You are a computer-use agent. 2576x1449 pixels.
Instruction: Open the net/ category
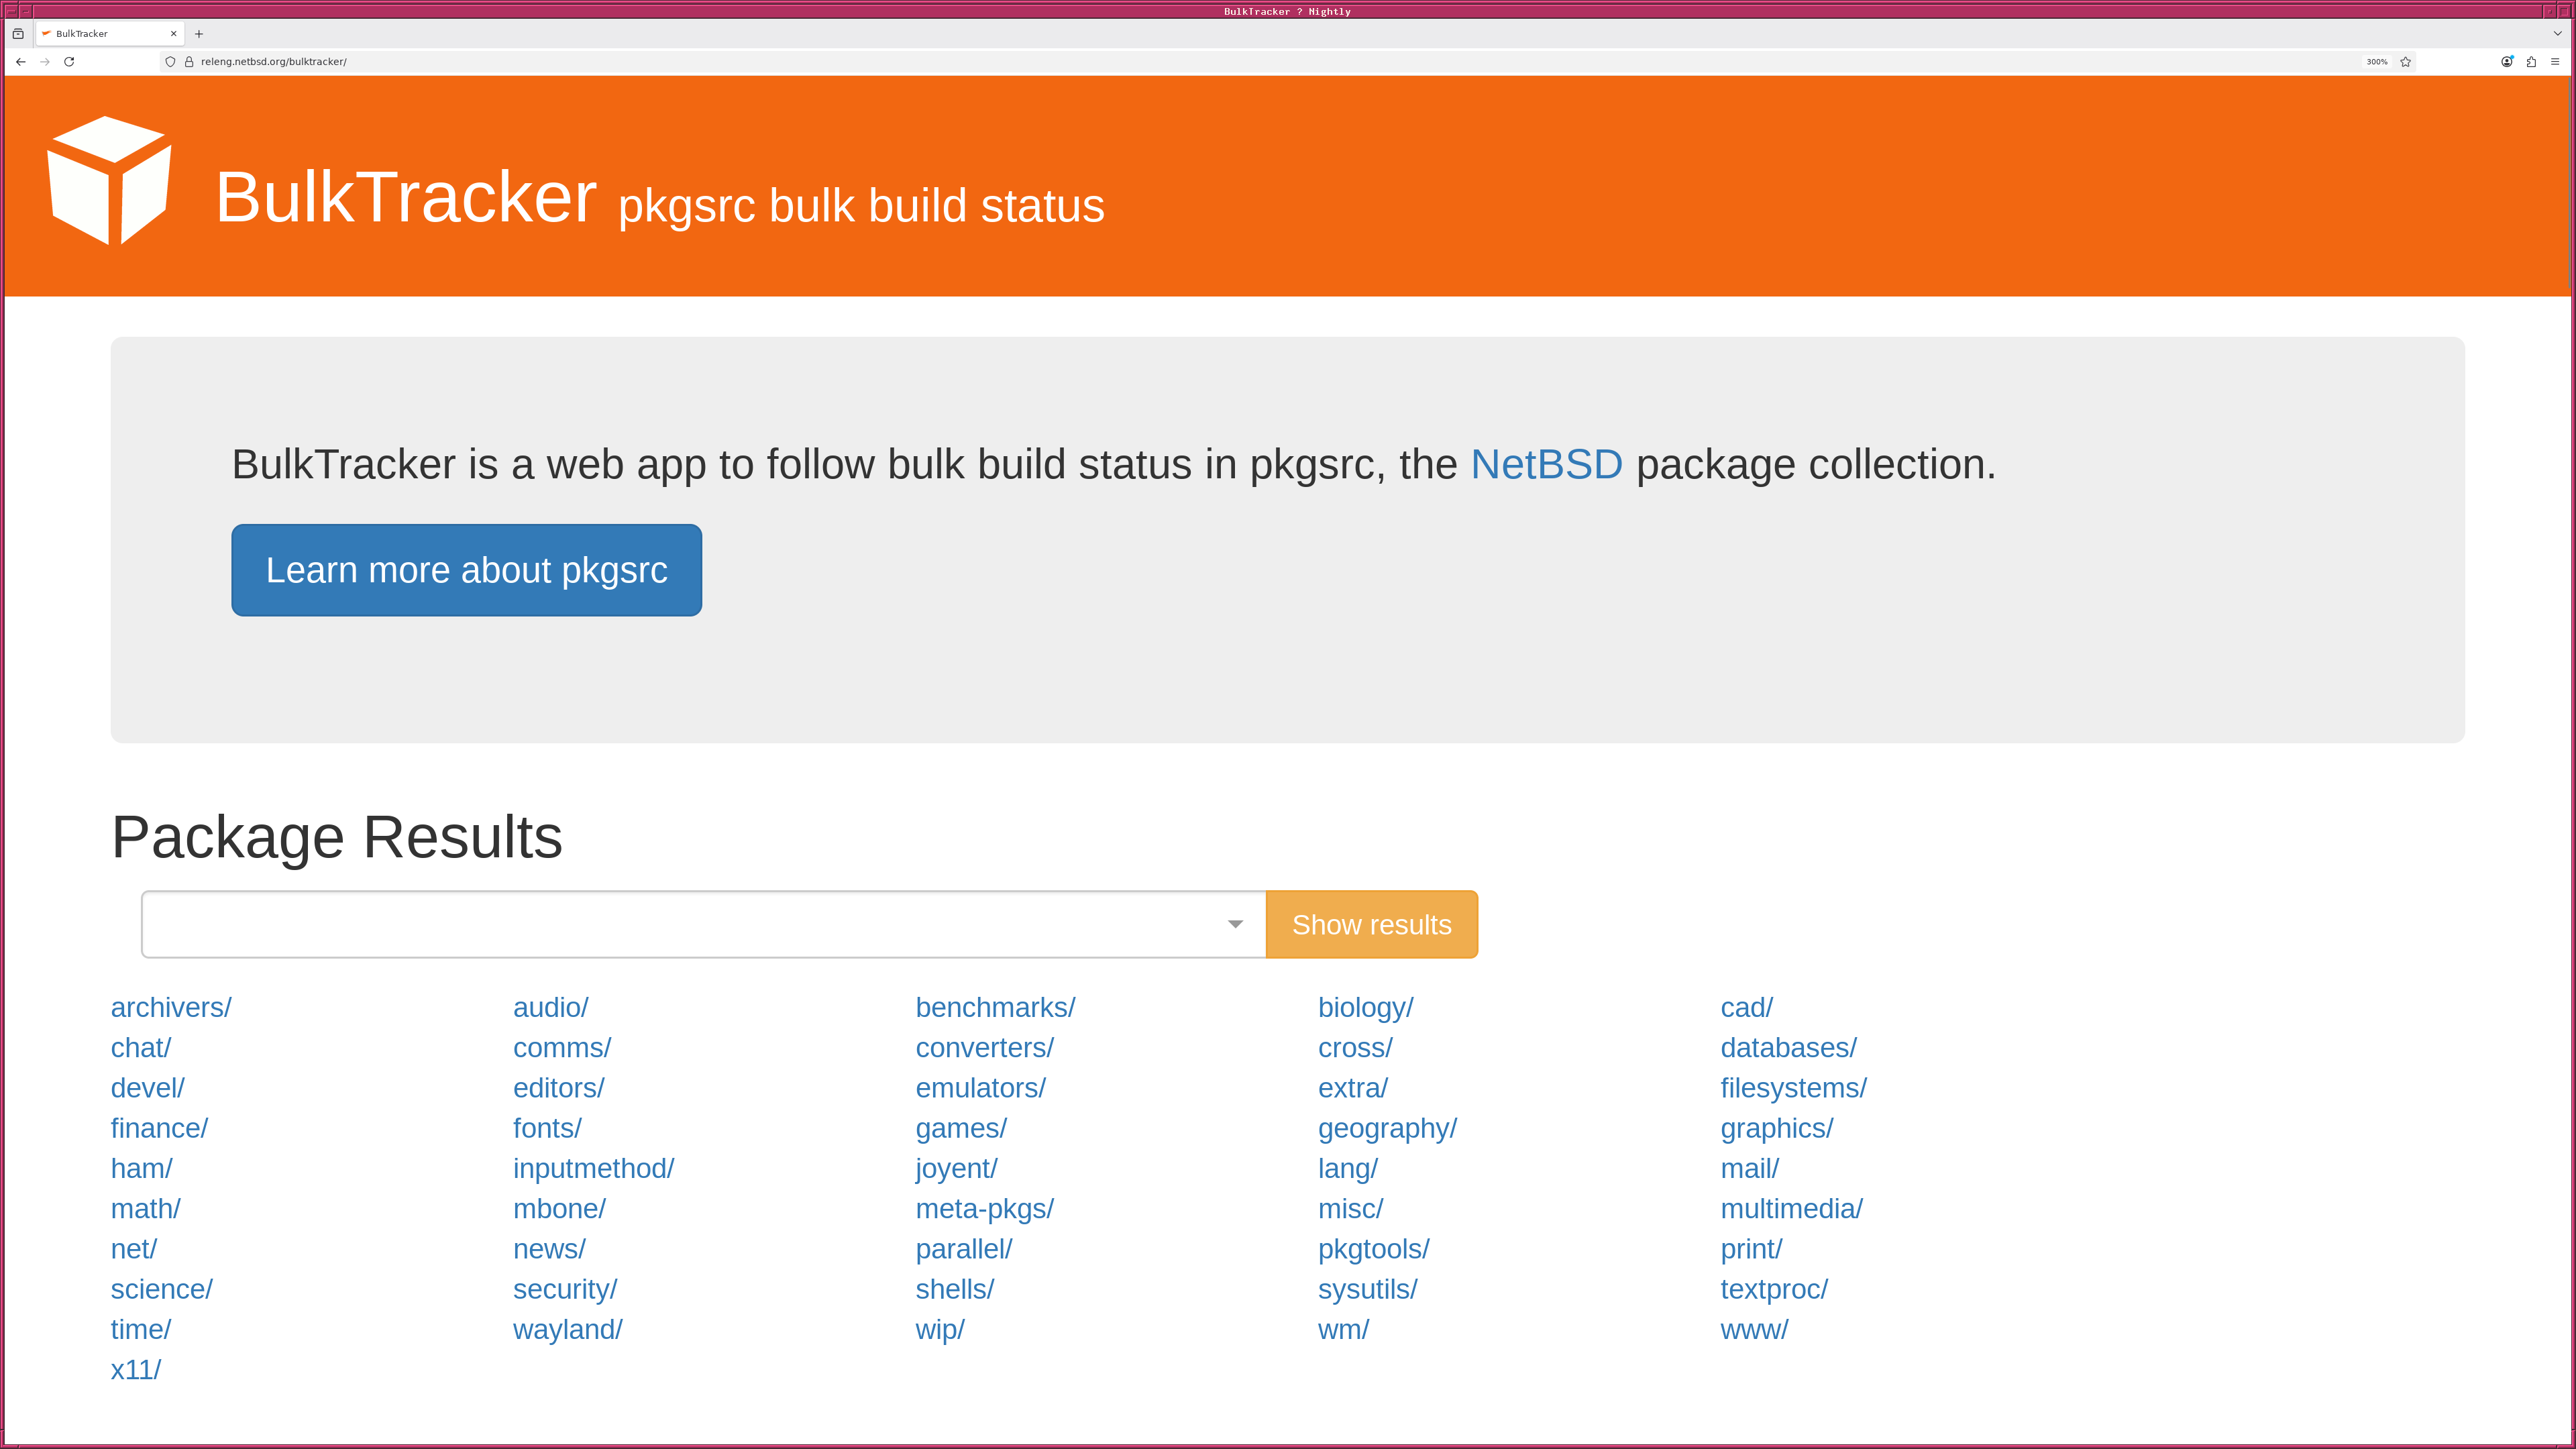(x=134, y=1249)
